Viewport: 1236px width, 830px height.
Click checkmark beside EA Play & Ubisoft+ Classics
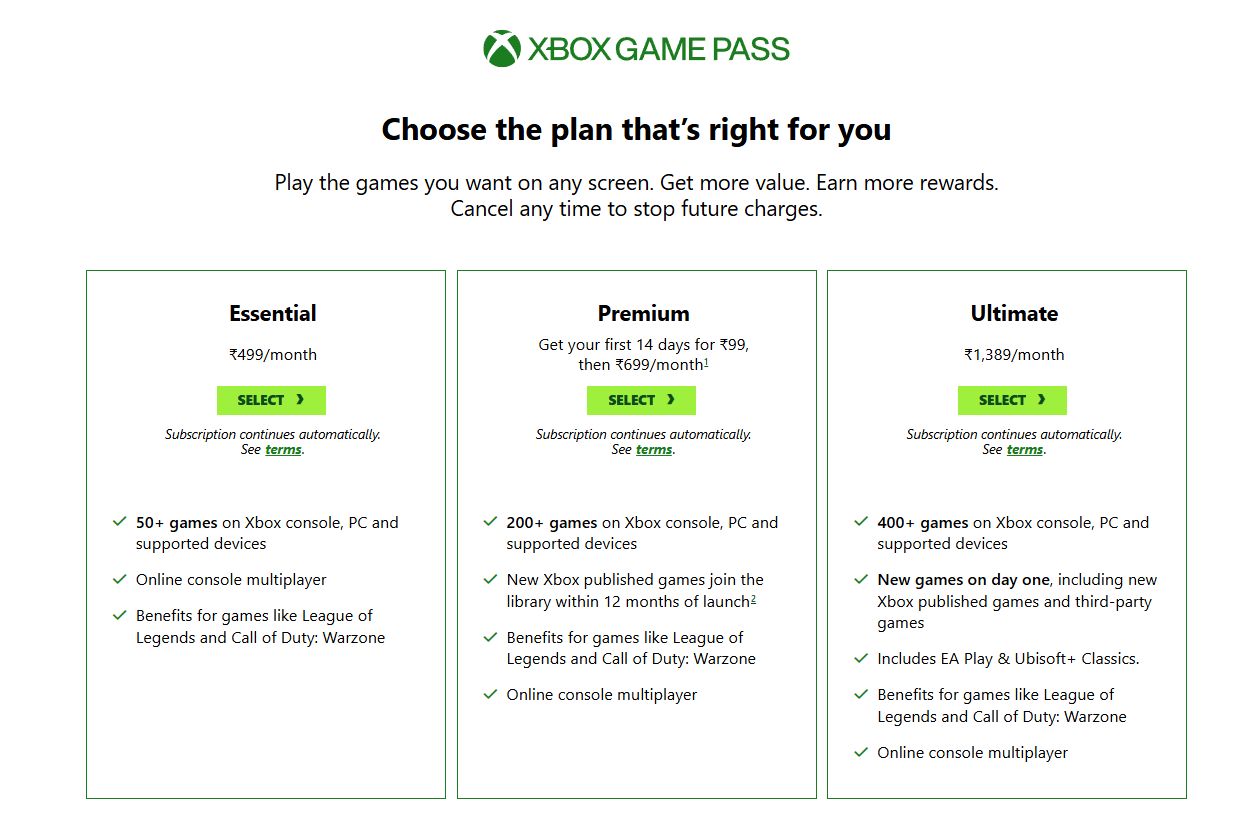click(861, 658)
